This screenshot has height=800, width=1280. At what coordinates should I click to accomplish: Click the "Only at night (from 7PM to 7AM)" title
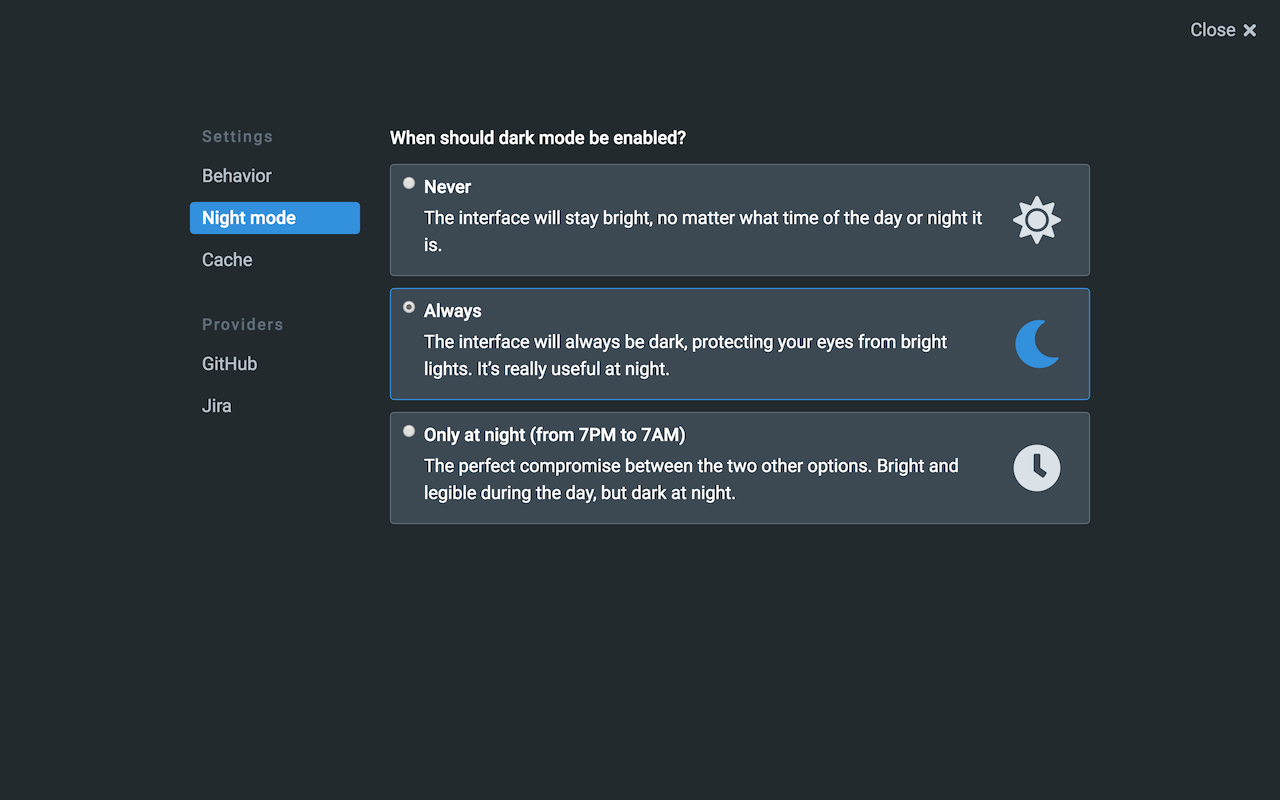(554, 435)
